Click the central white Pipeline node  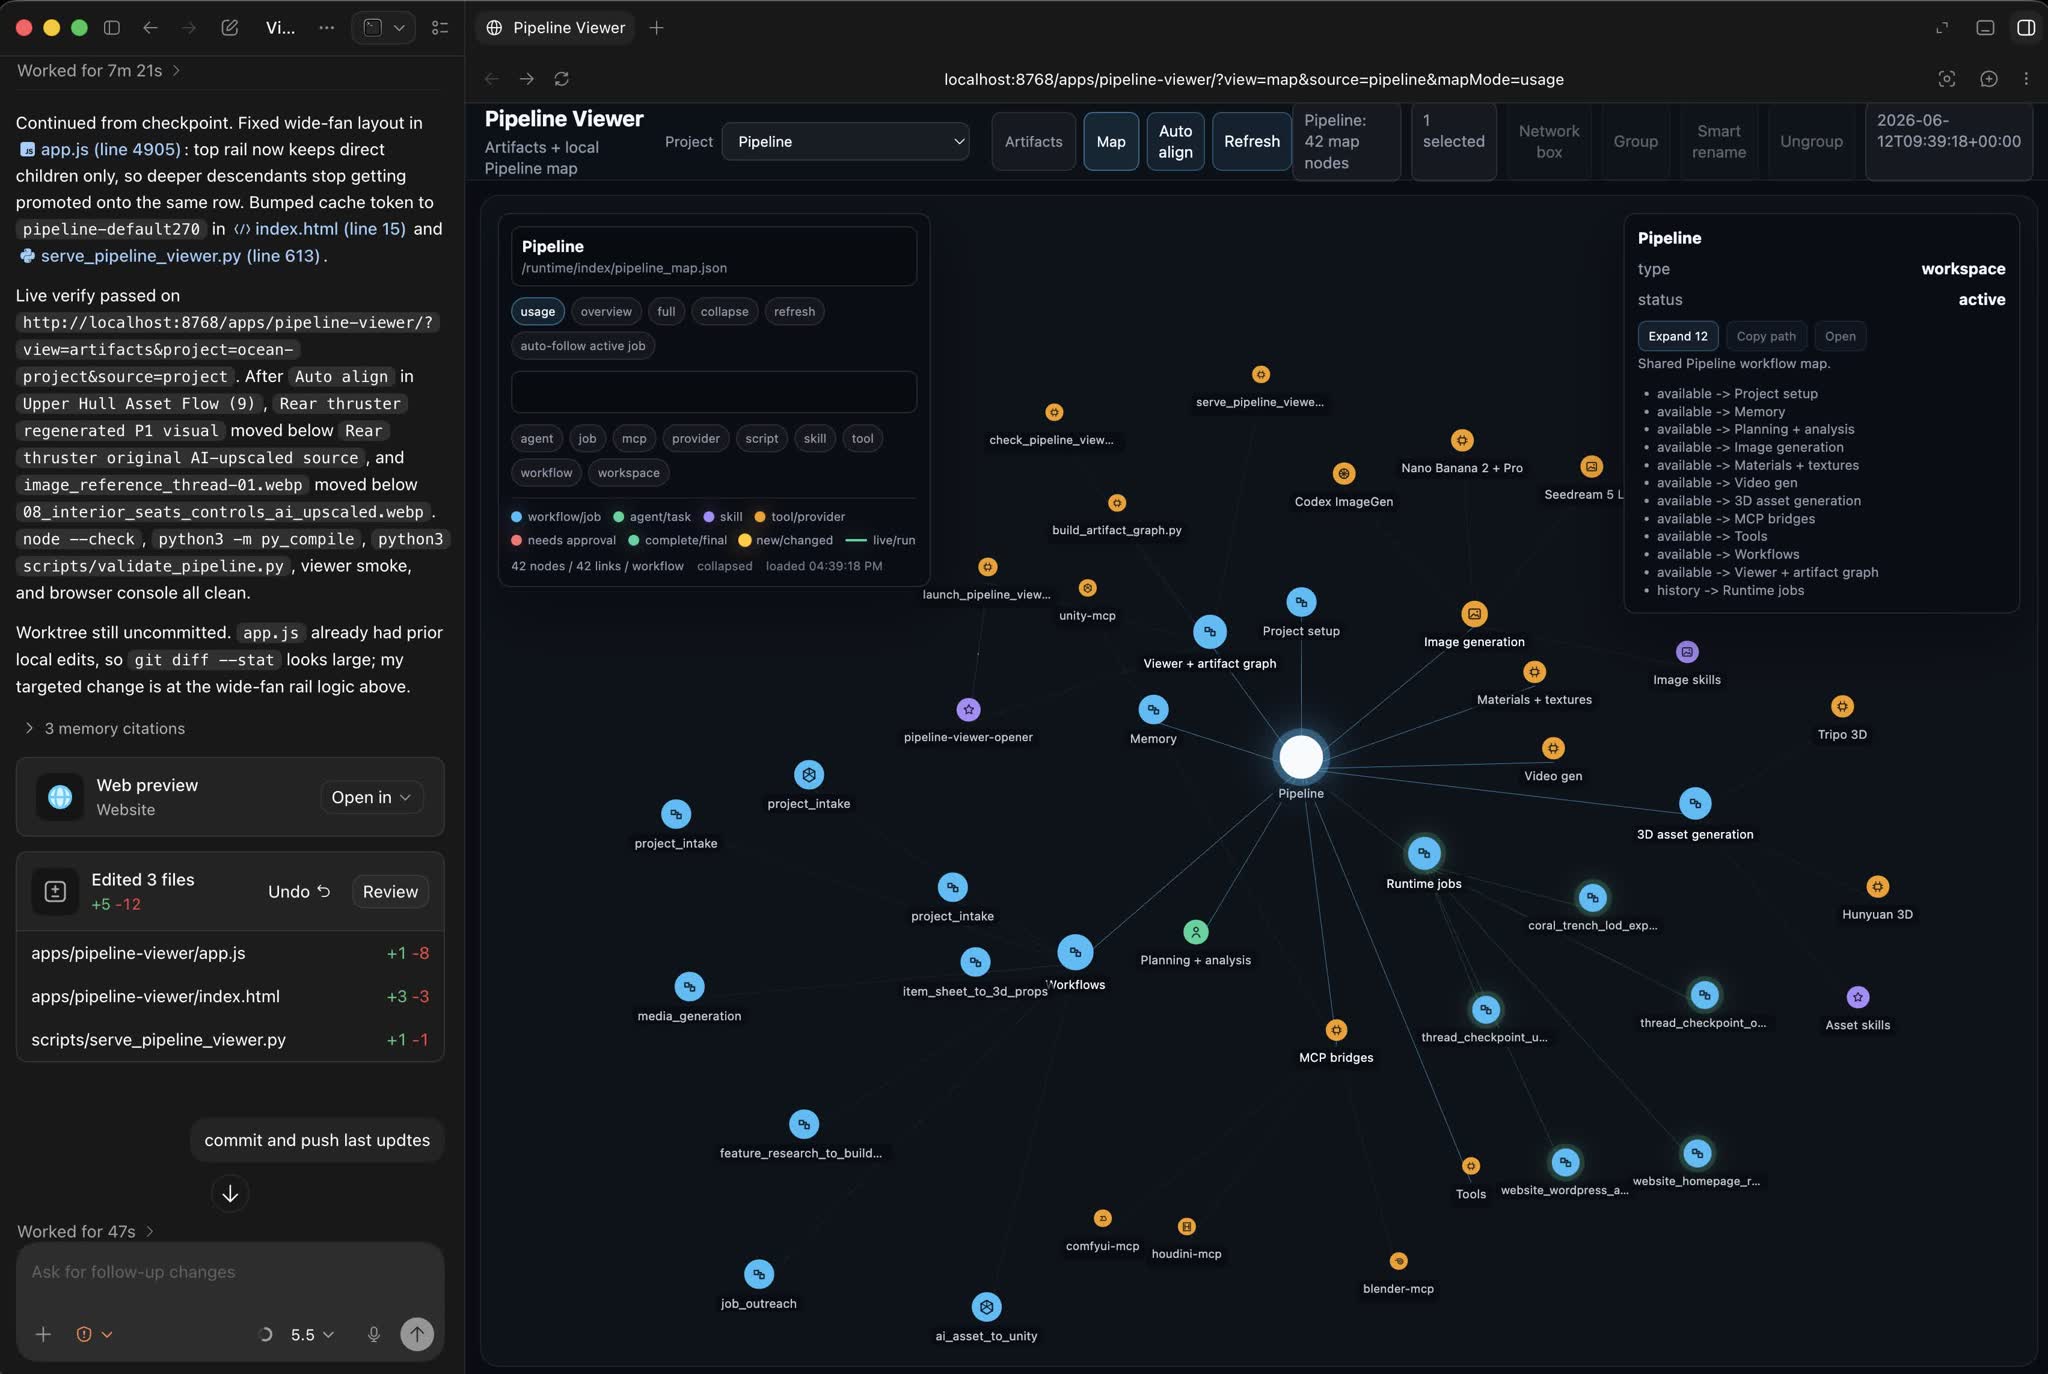(x=1300, y=757)
